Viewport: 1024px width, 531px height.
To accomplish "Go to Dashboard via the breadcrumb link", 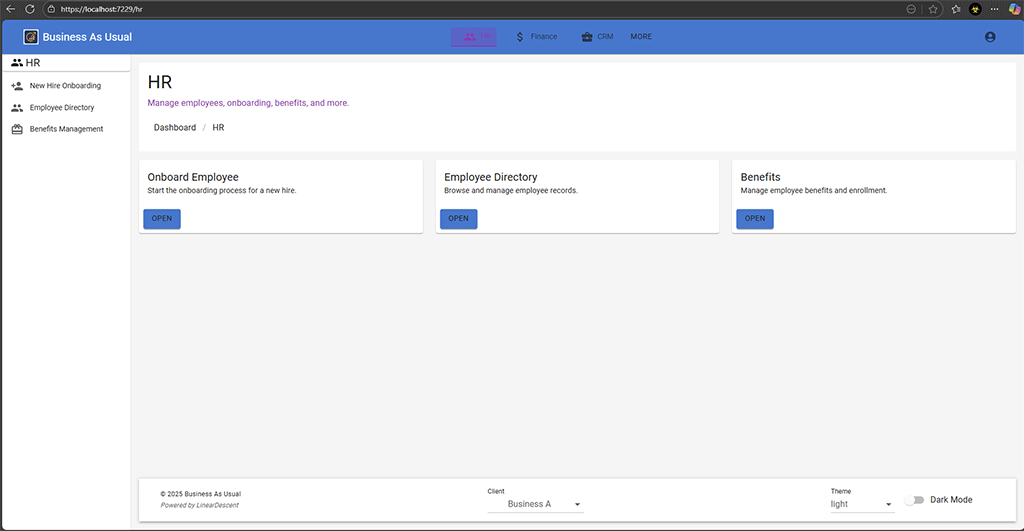I will coord(175,128).
